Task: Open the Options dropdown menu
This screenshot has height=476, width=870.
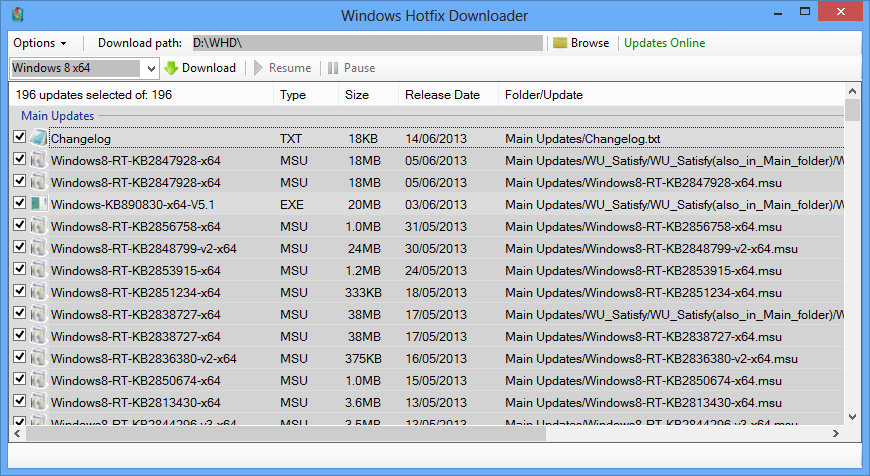Action: [40, 43]
